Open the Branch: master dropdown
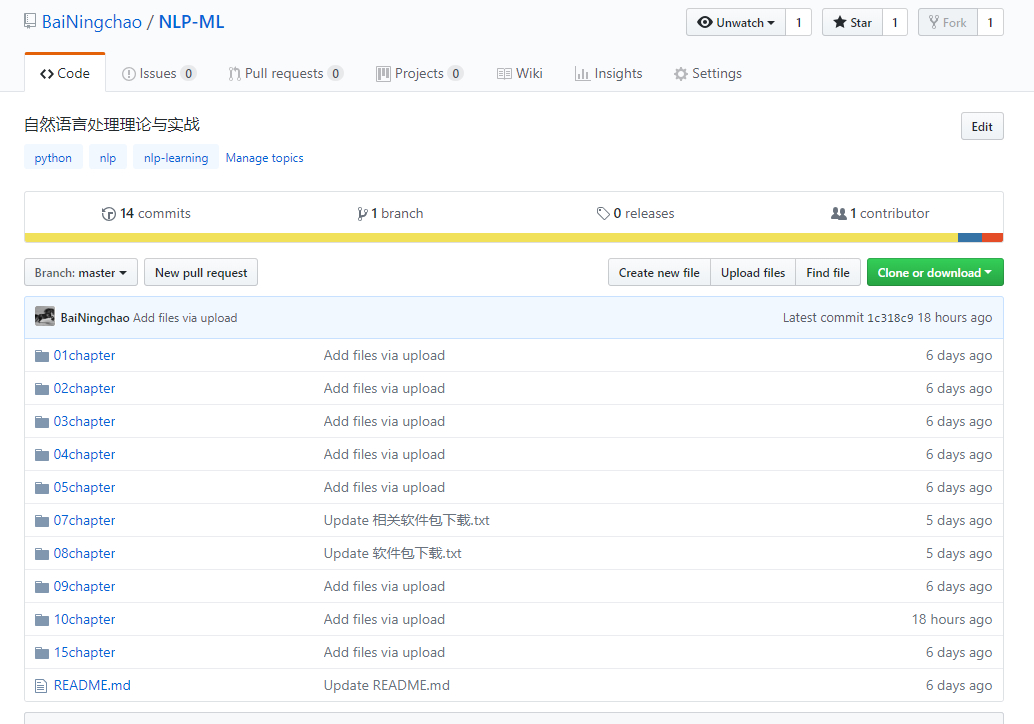 [x=81, y=272]
